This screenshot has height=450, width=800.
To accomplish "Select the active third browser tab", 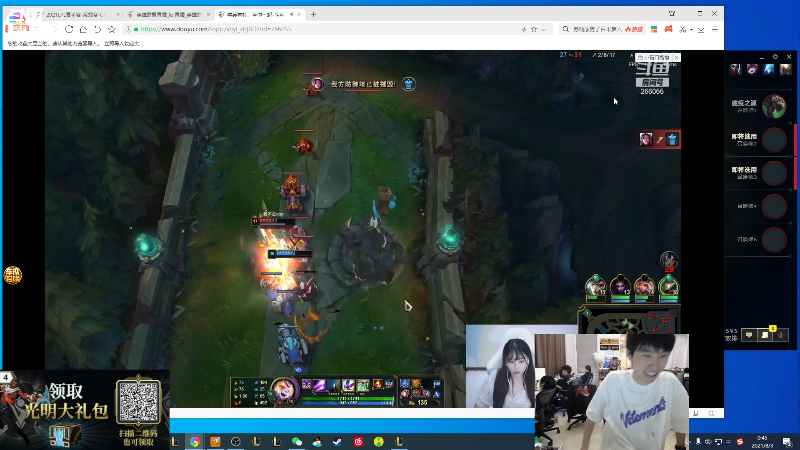I will (x=258, y=14).
